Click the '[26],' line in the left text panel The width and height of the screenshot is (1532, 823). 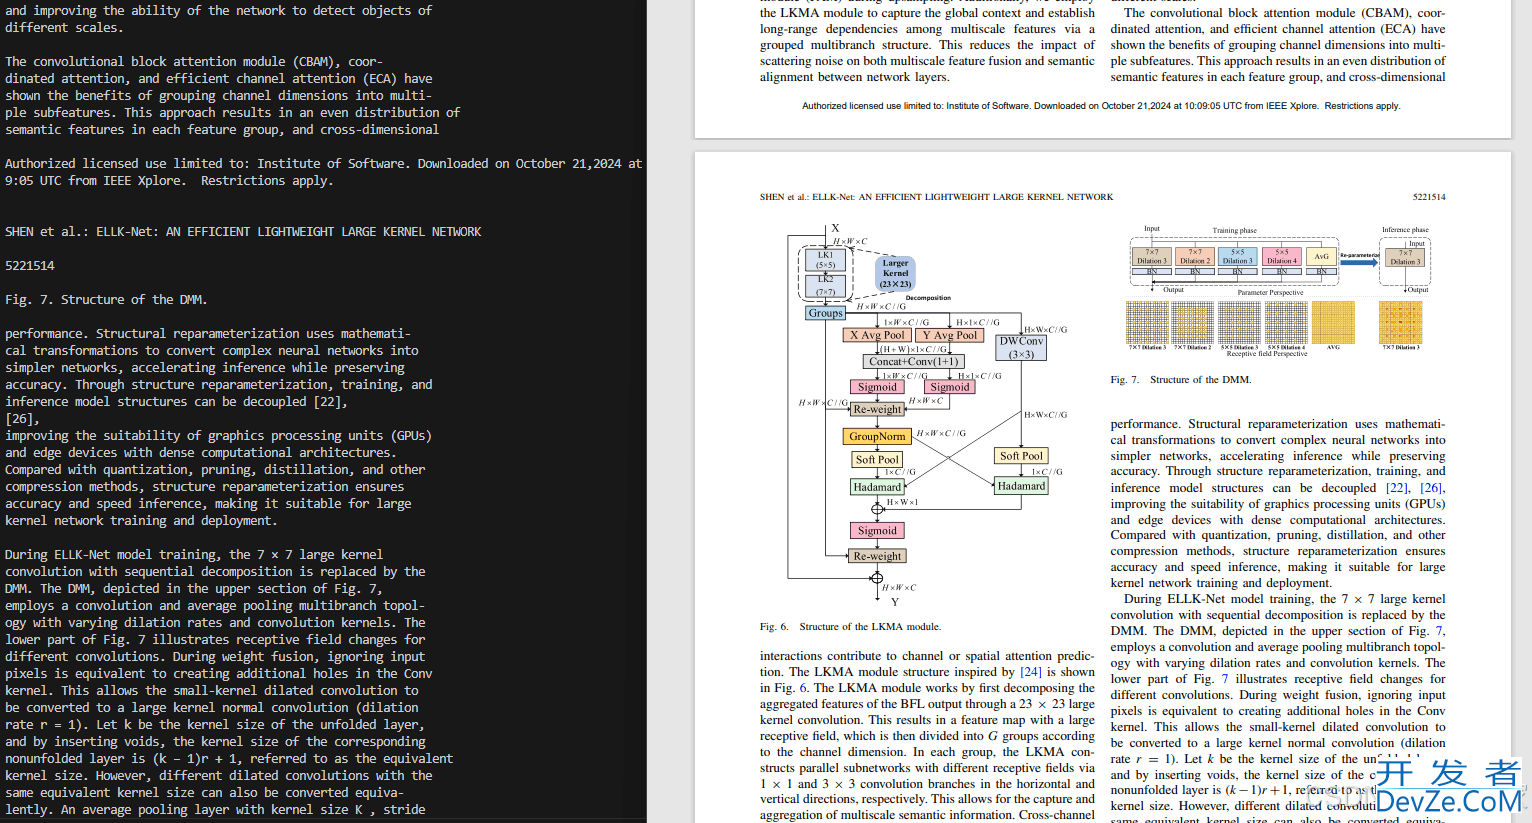[22, 419]
